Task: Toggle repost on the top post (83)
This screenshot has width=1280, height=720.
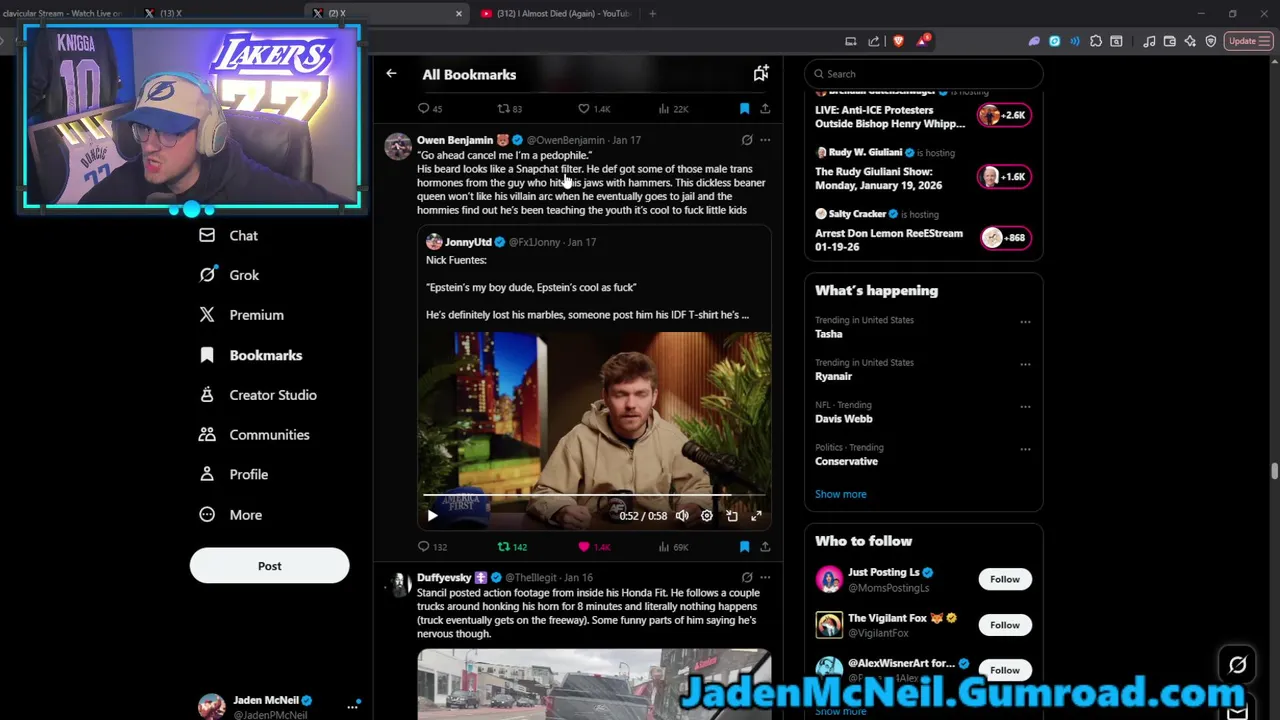Action: [x=510, y=108]
